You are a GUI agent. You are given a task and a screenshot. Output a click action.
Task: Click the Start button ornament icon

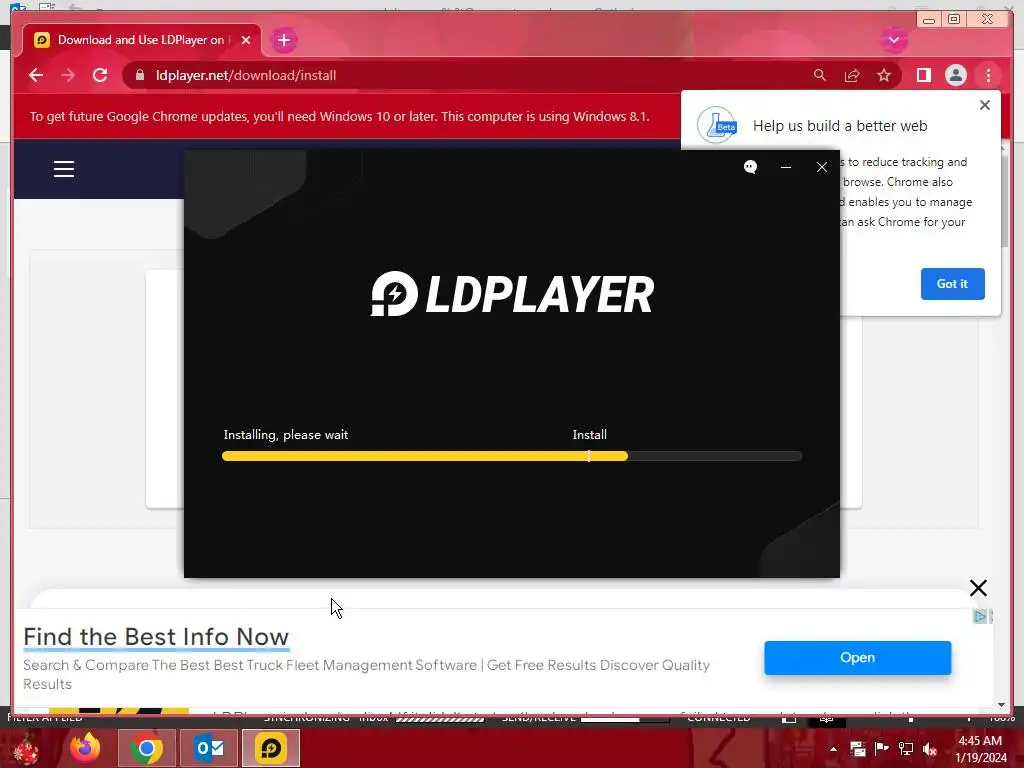pyautogui.click(x=26, y=750)
